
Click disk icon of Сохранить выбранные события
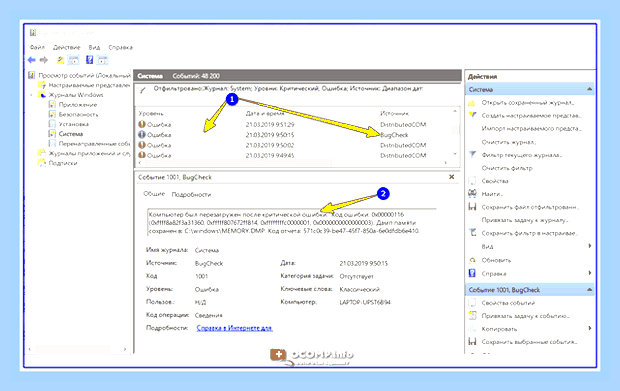click(472, 342)
